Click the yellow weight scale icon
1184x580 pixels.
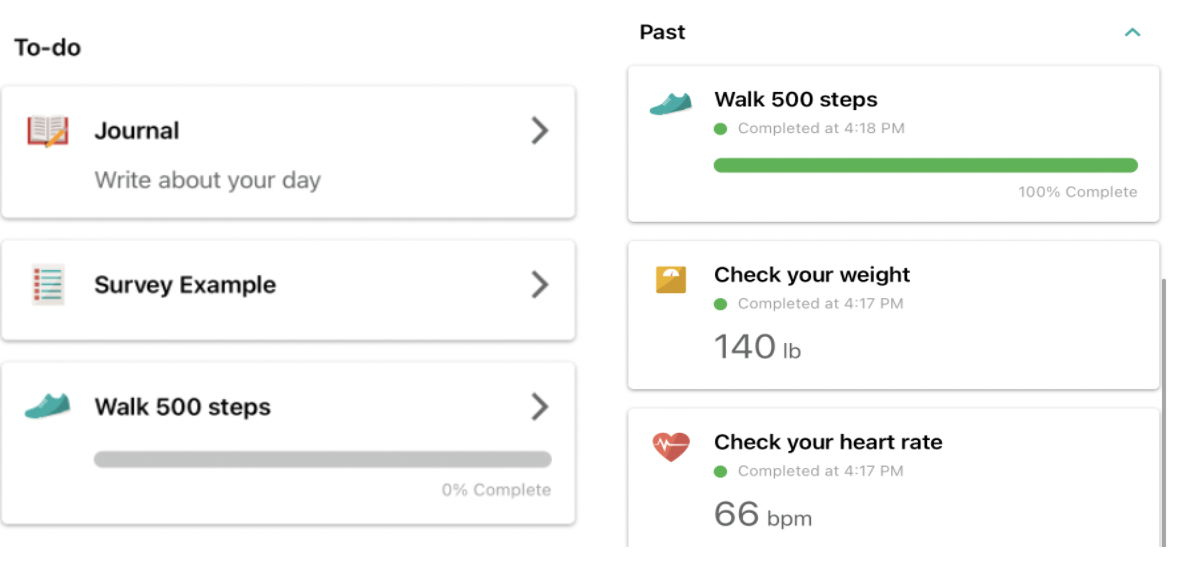click(671, 279)
